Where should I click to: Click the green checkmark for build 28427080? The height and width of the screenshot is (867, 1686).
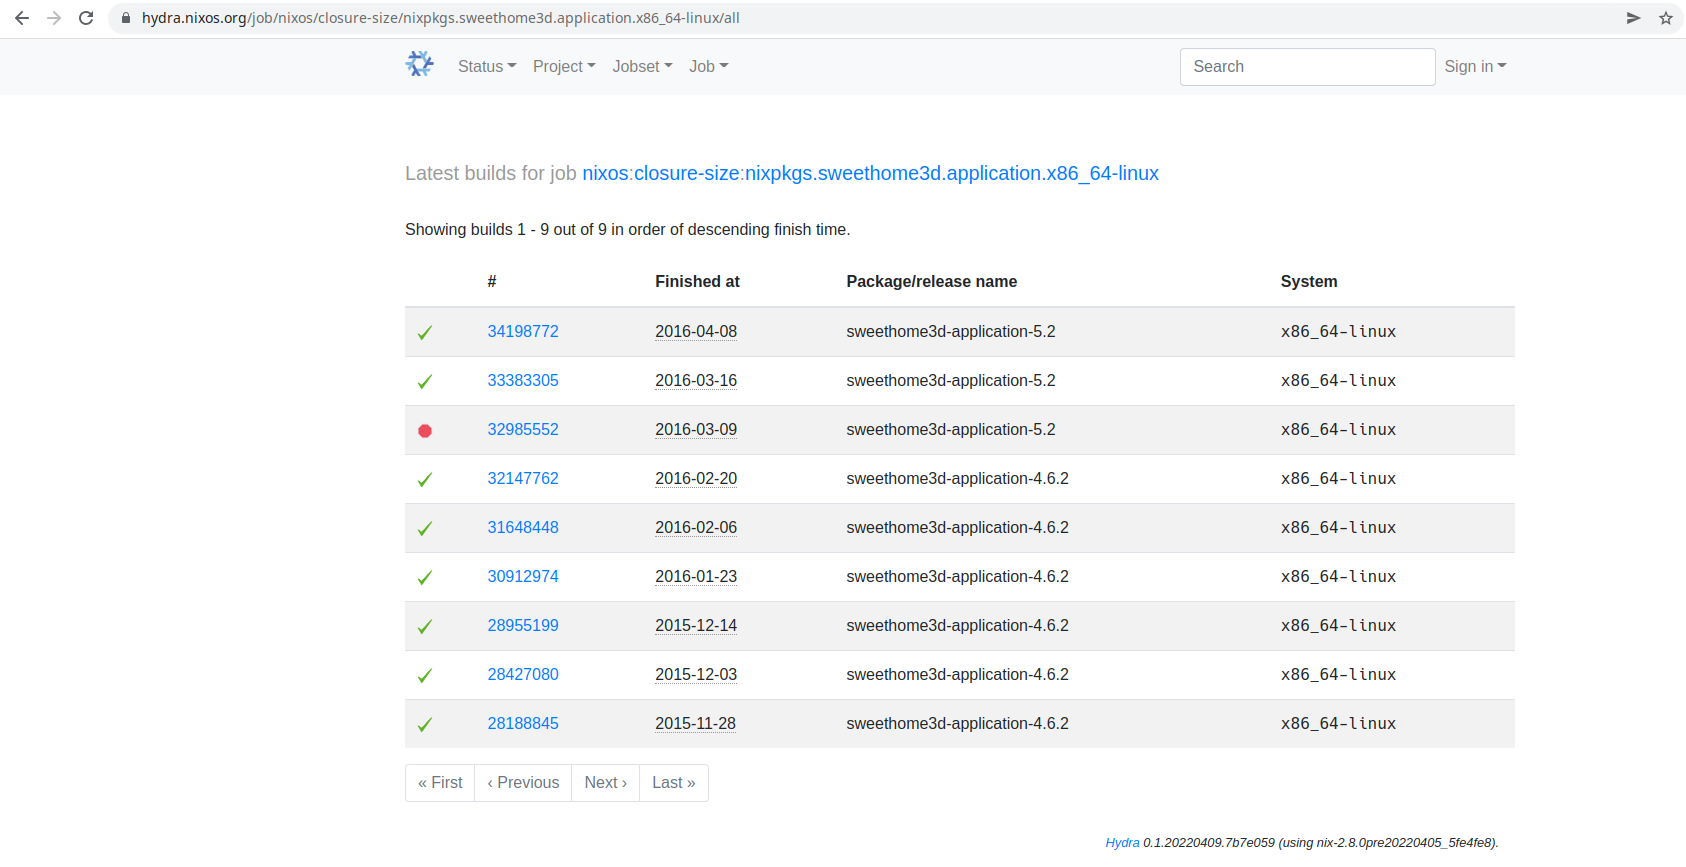tap(425, 676)
